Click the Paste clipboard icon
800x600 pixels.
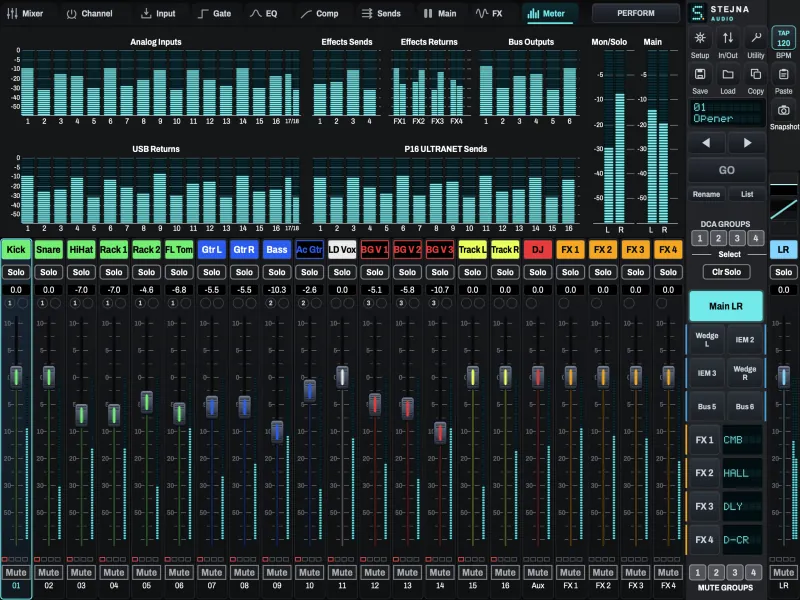pos(784,74)
